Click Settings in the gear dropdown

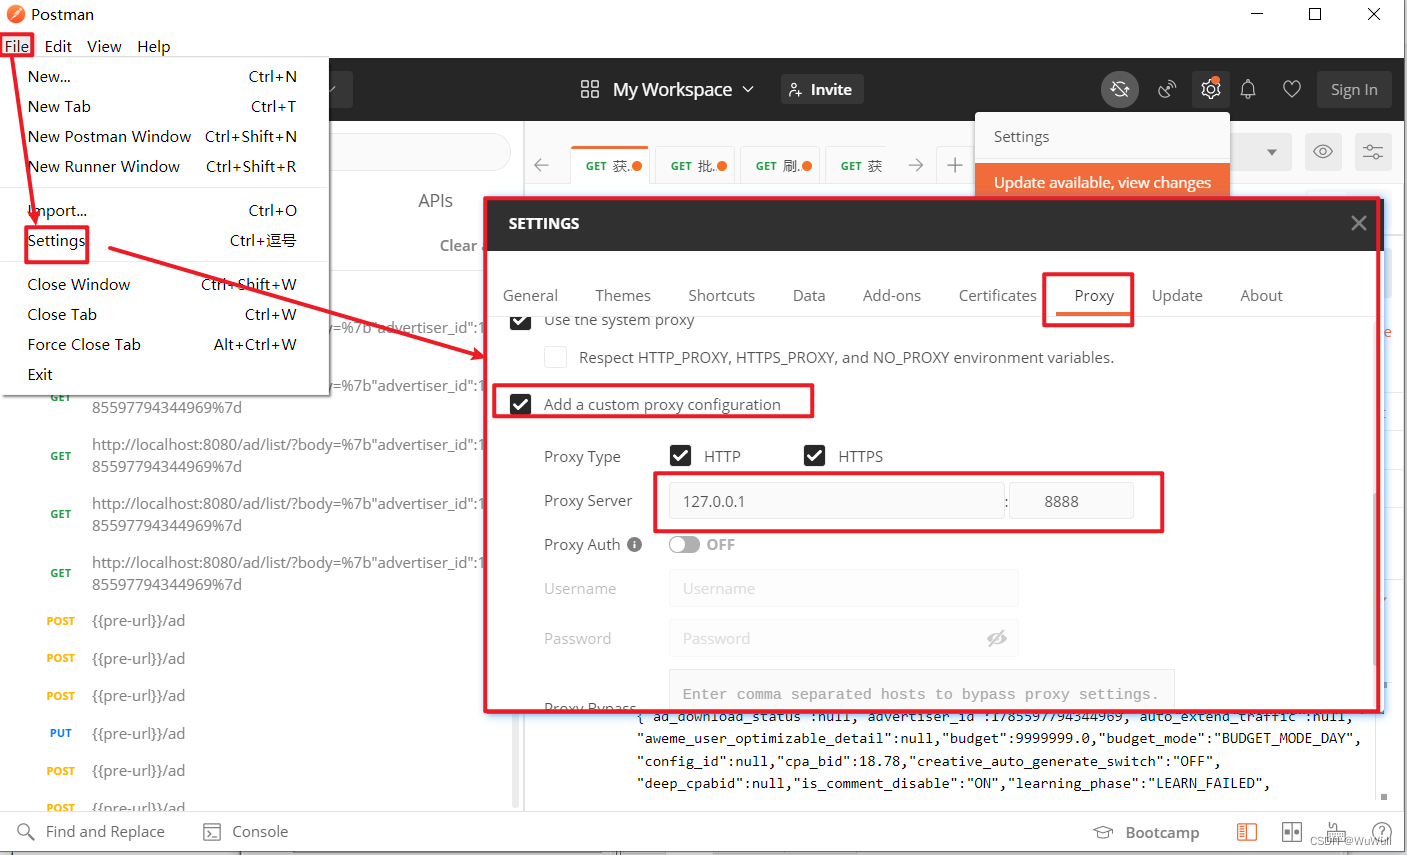[1102, 137]
